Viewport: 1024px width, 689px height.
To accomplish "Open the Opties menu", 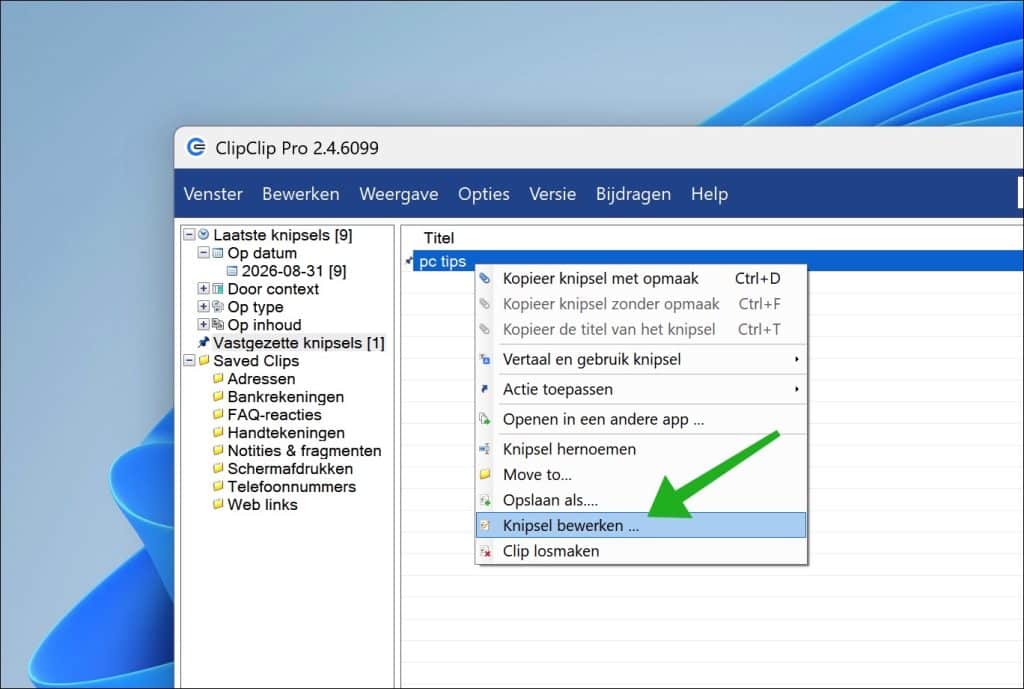I will click(483, 194).
